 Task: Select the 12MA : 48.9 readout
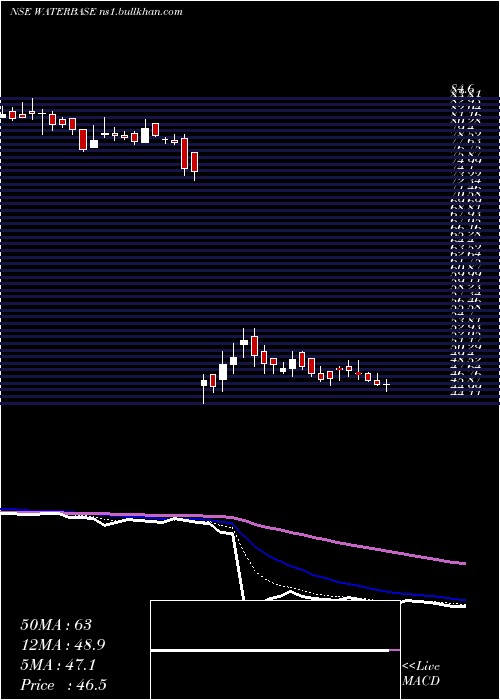(63, 645)
